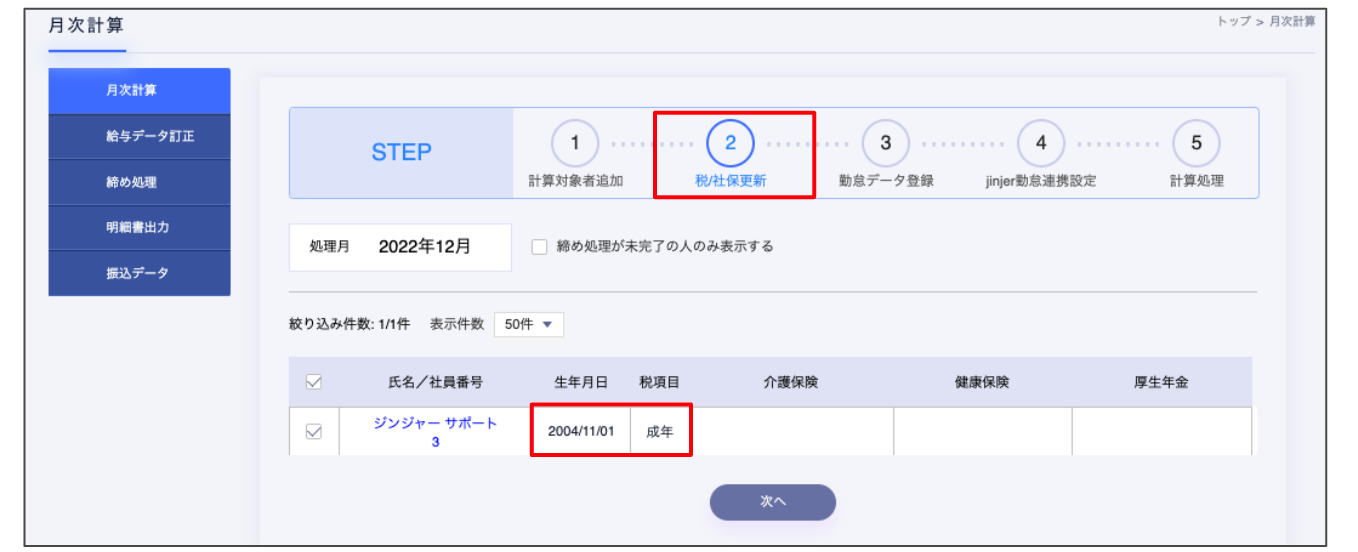Select 給与データ訂正 in the sidebar

139,137
